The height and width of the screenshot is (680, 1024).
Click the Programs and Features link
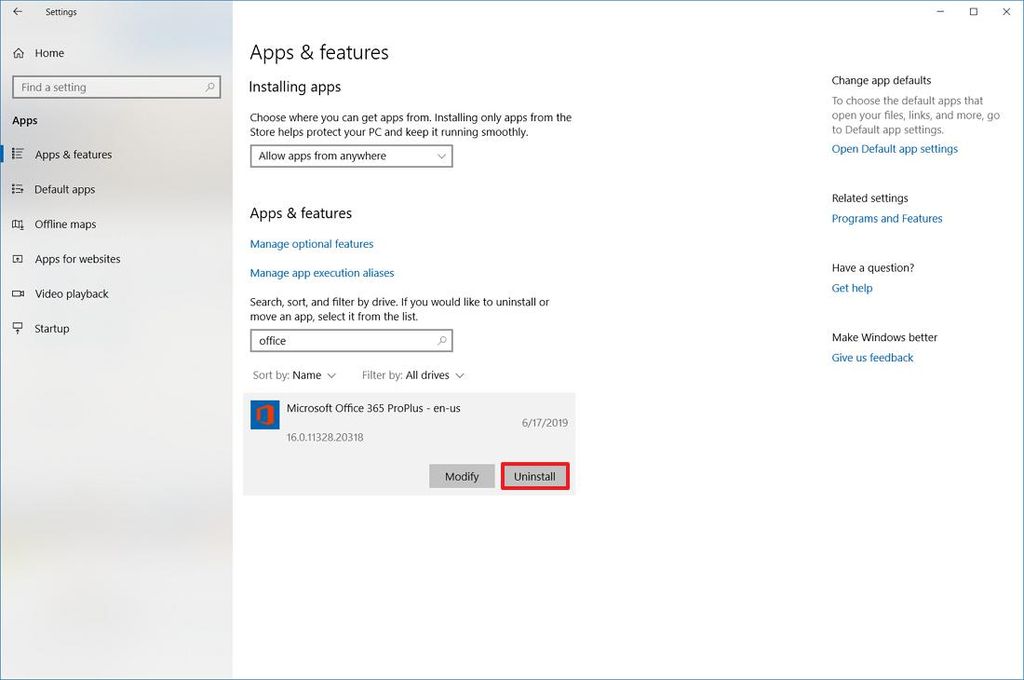click(886, 218)
